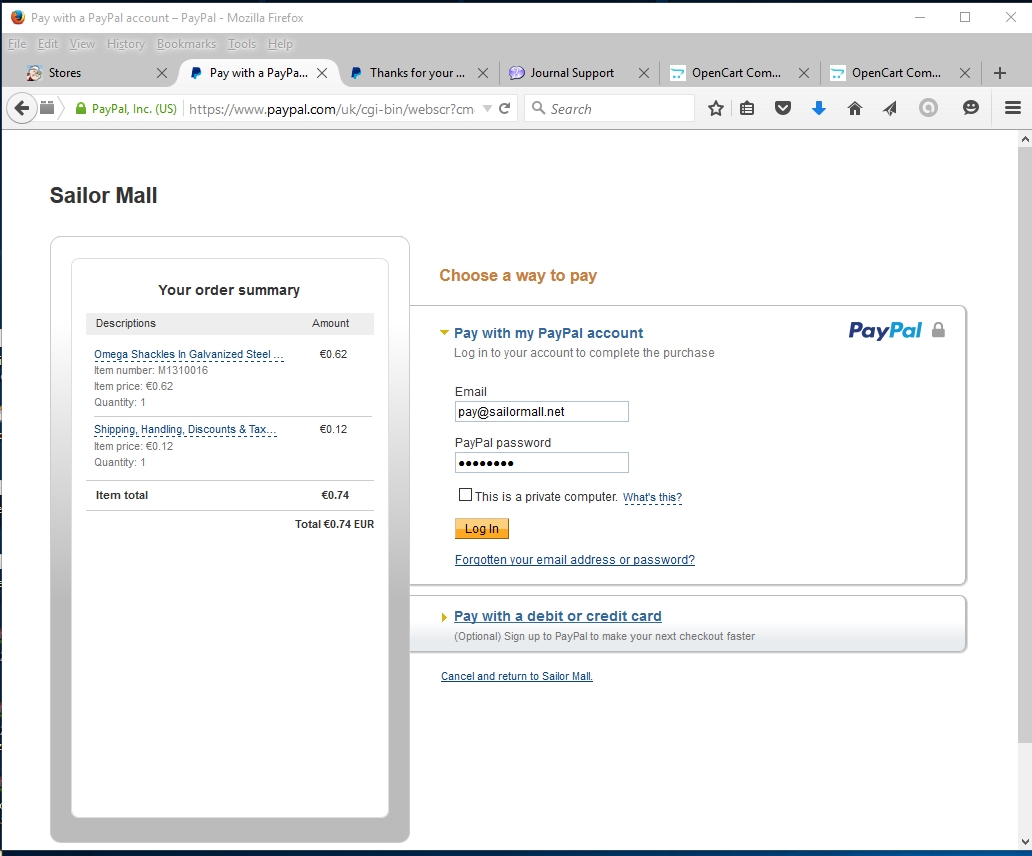1032x856 pixels.
Task: Click the paypal.com URL address field
Action: pyautogui.click(x=332, y=109)
